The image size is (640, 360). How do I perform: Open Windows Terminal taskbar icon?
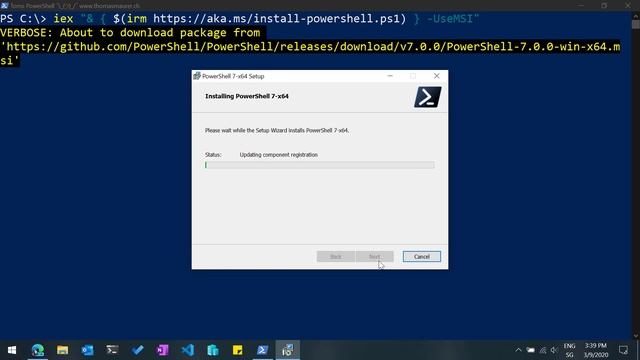point(112,350)
